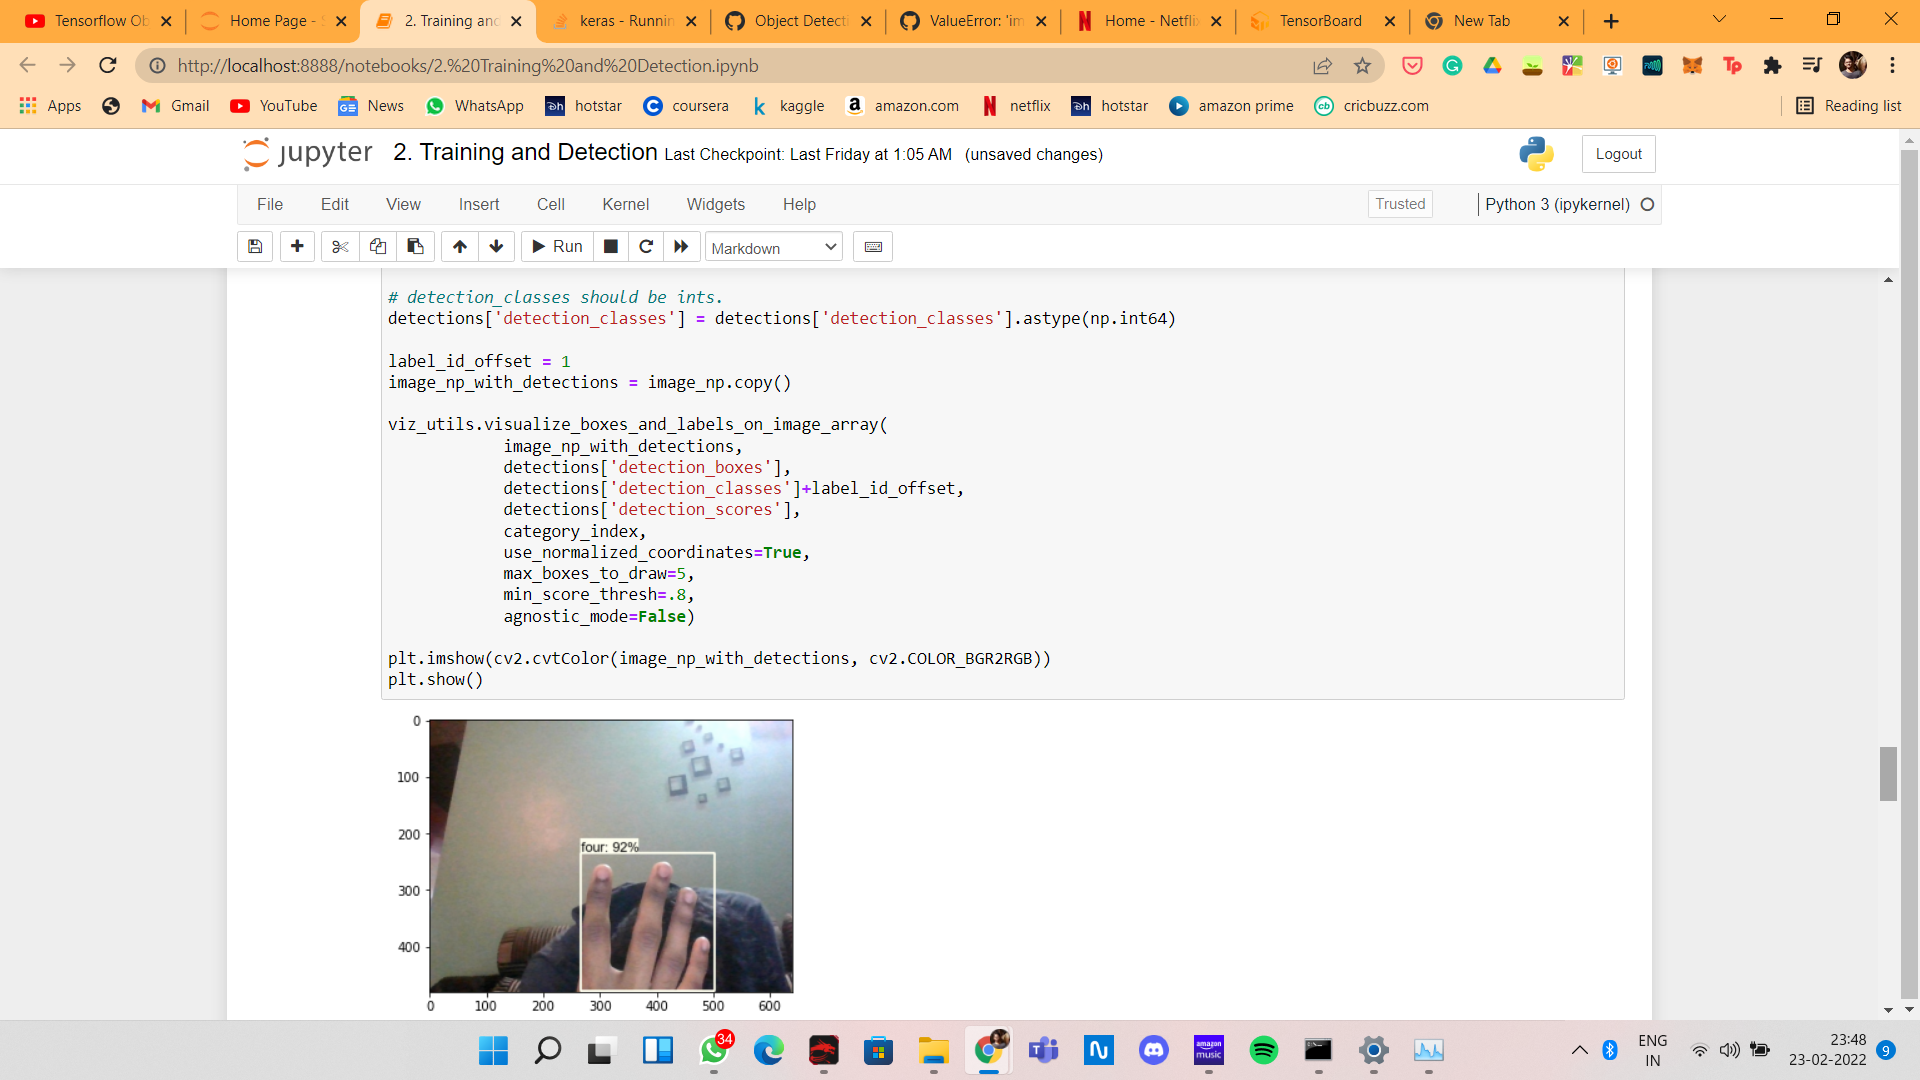1920x1080 pixels.
Task: Insert cell below using plus icon
Action: coord(297,247)
